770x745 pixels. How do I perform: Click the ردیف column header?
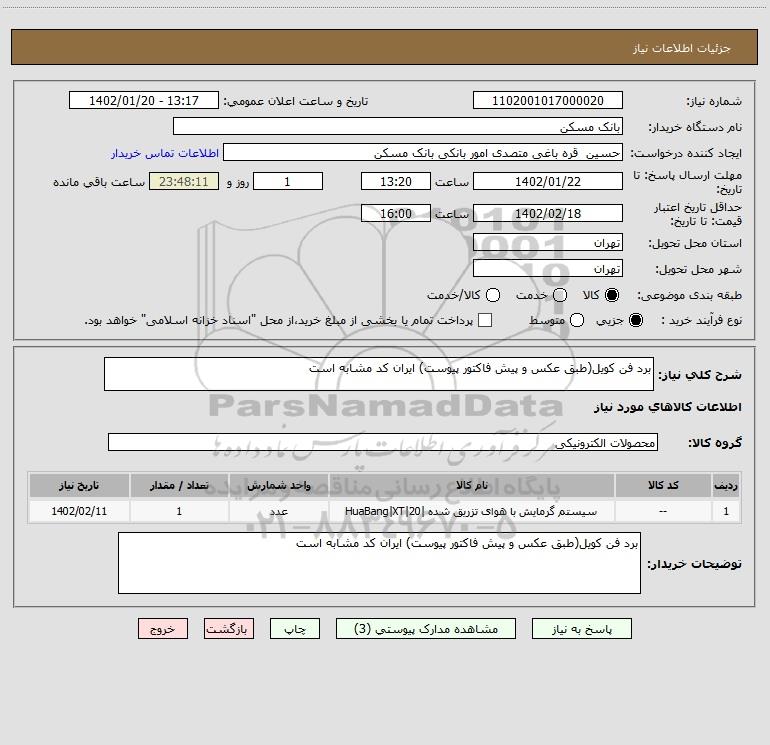coord(726,485)
